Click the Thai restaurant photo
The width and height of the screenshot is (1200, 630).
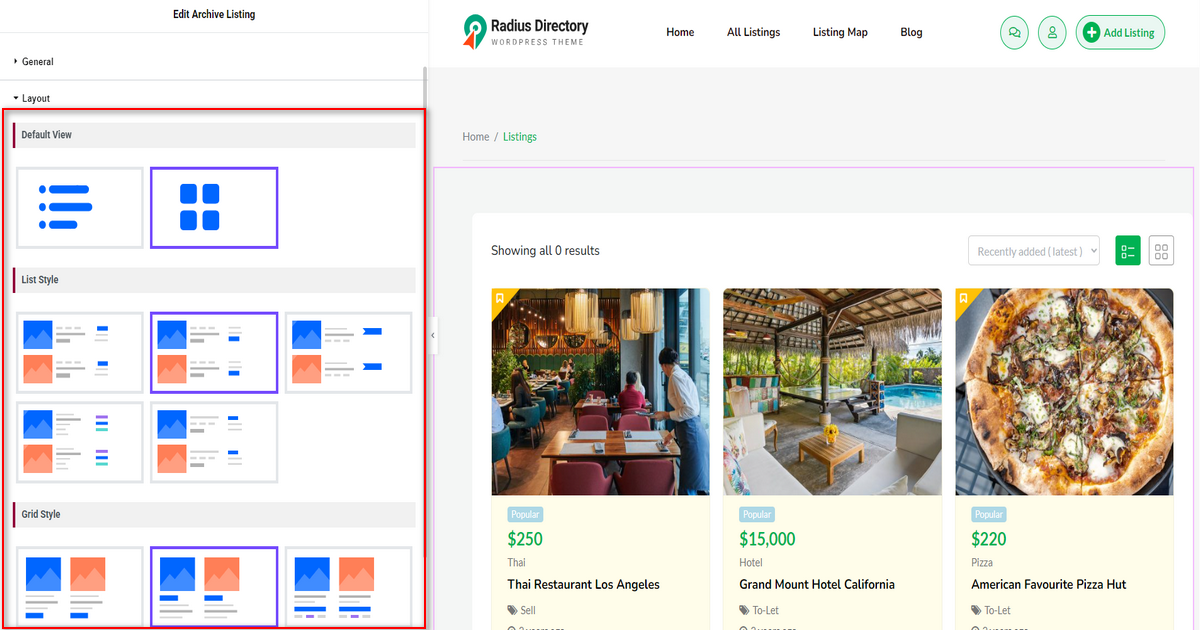pos(600,392)
